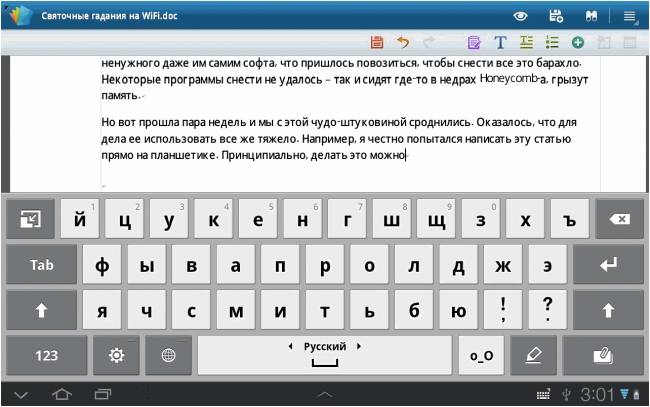Expand the center up-chevron in system bar
Image resolution: width=650 pixels, height=407 pixels.
(x=325, y=394)
